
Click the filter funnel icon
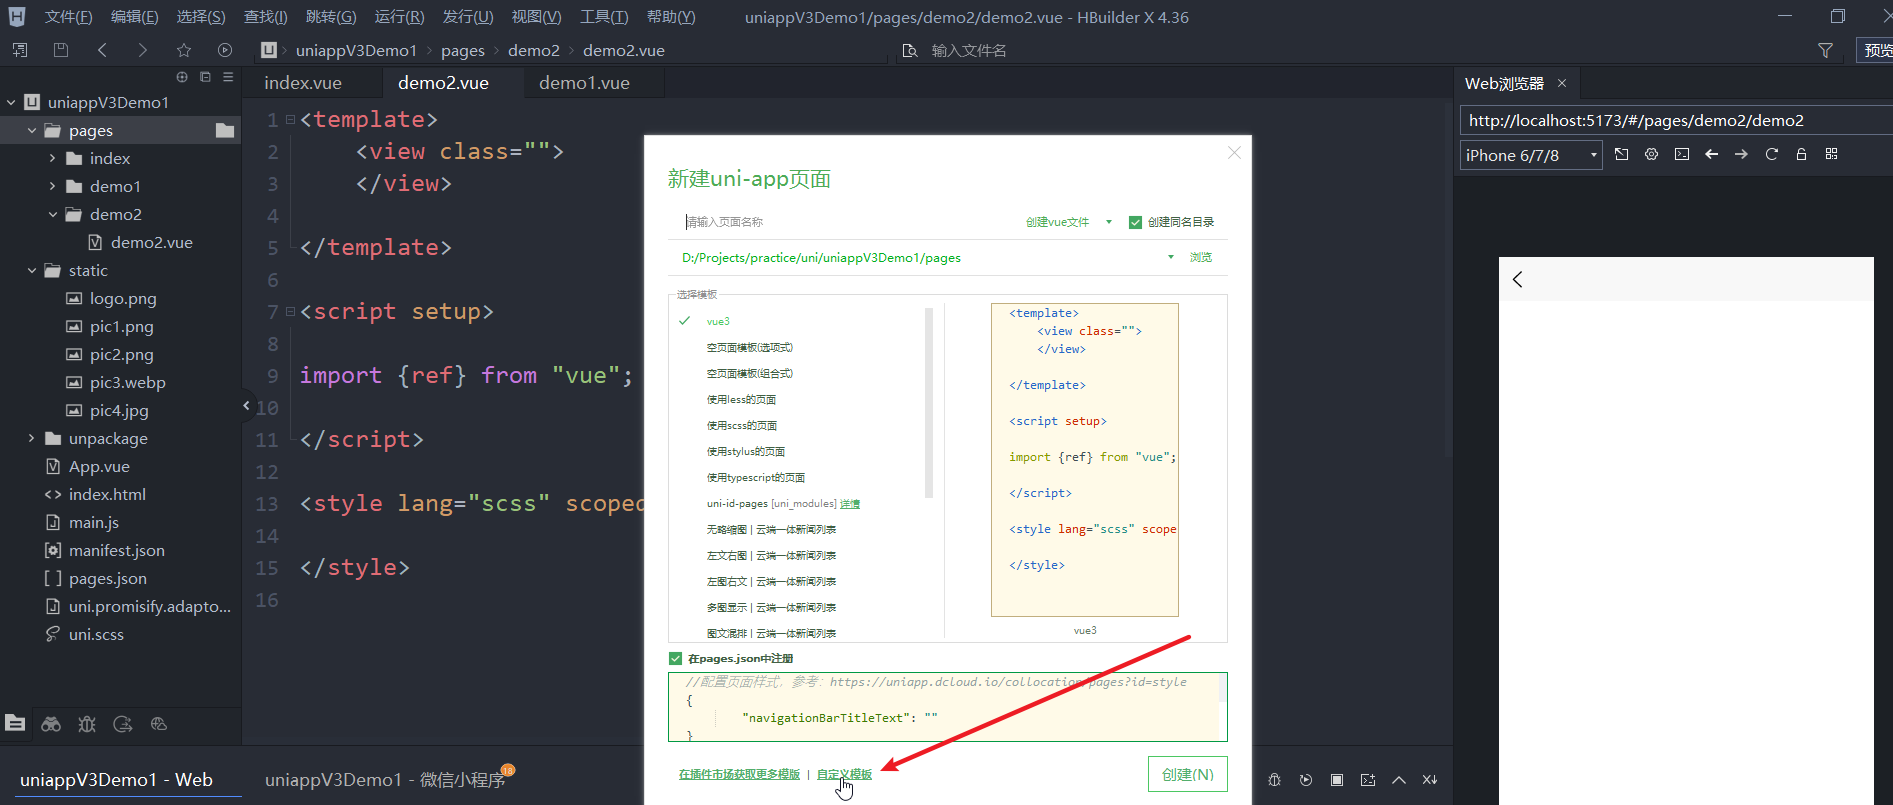[x=1826, y=50]
